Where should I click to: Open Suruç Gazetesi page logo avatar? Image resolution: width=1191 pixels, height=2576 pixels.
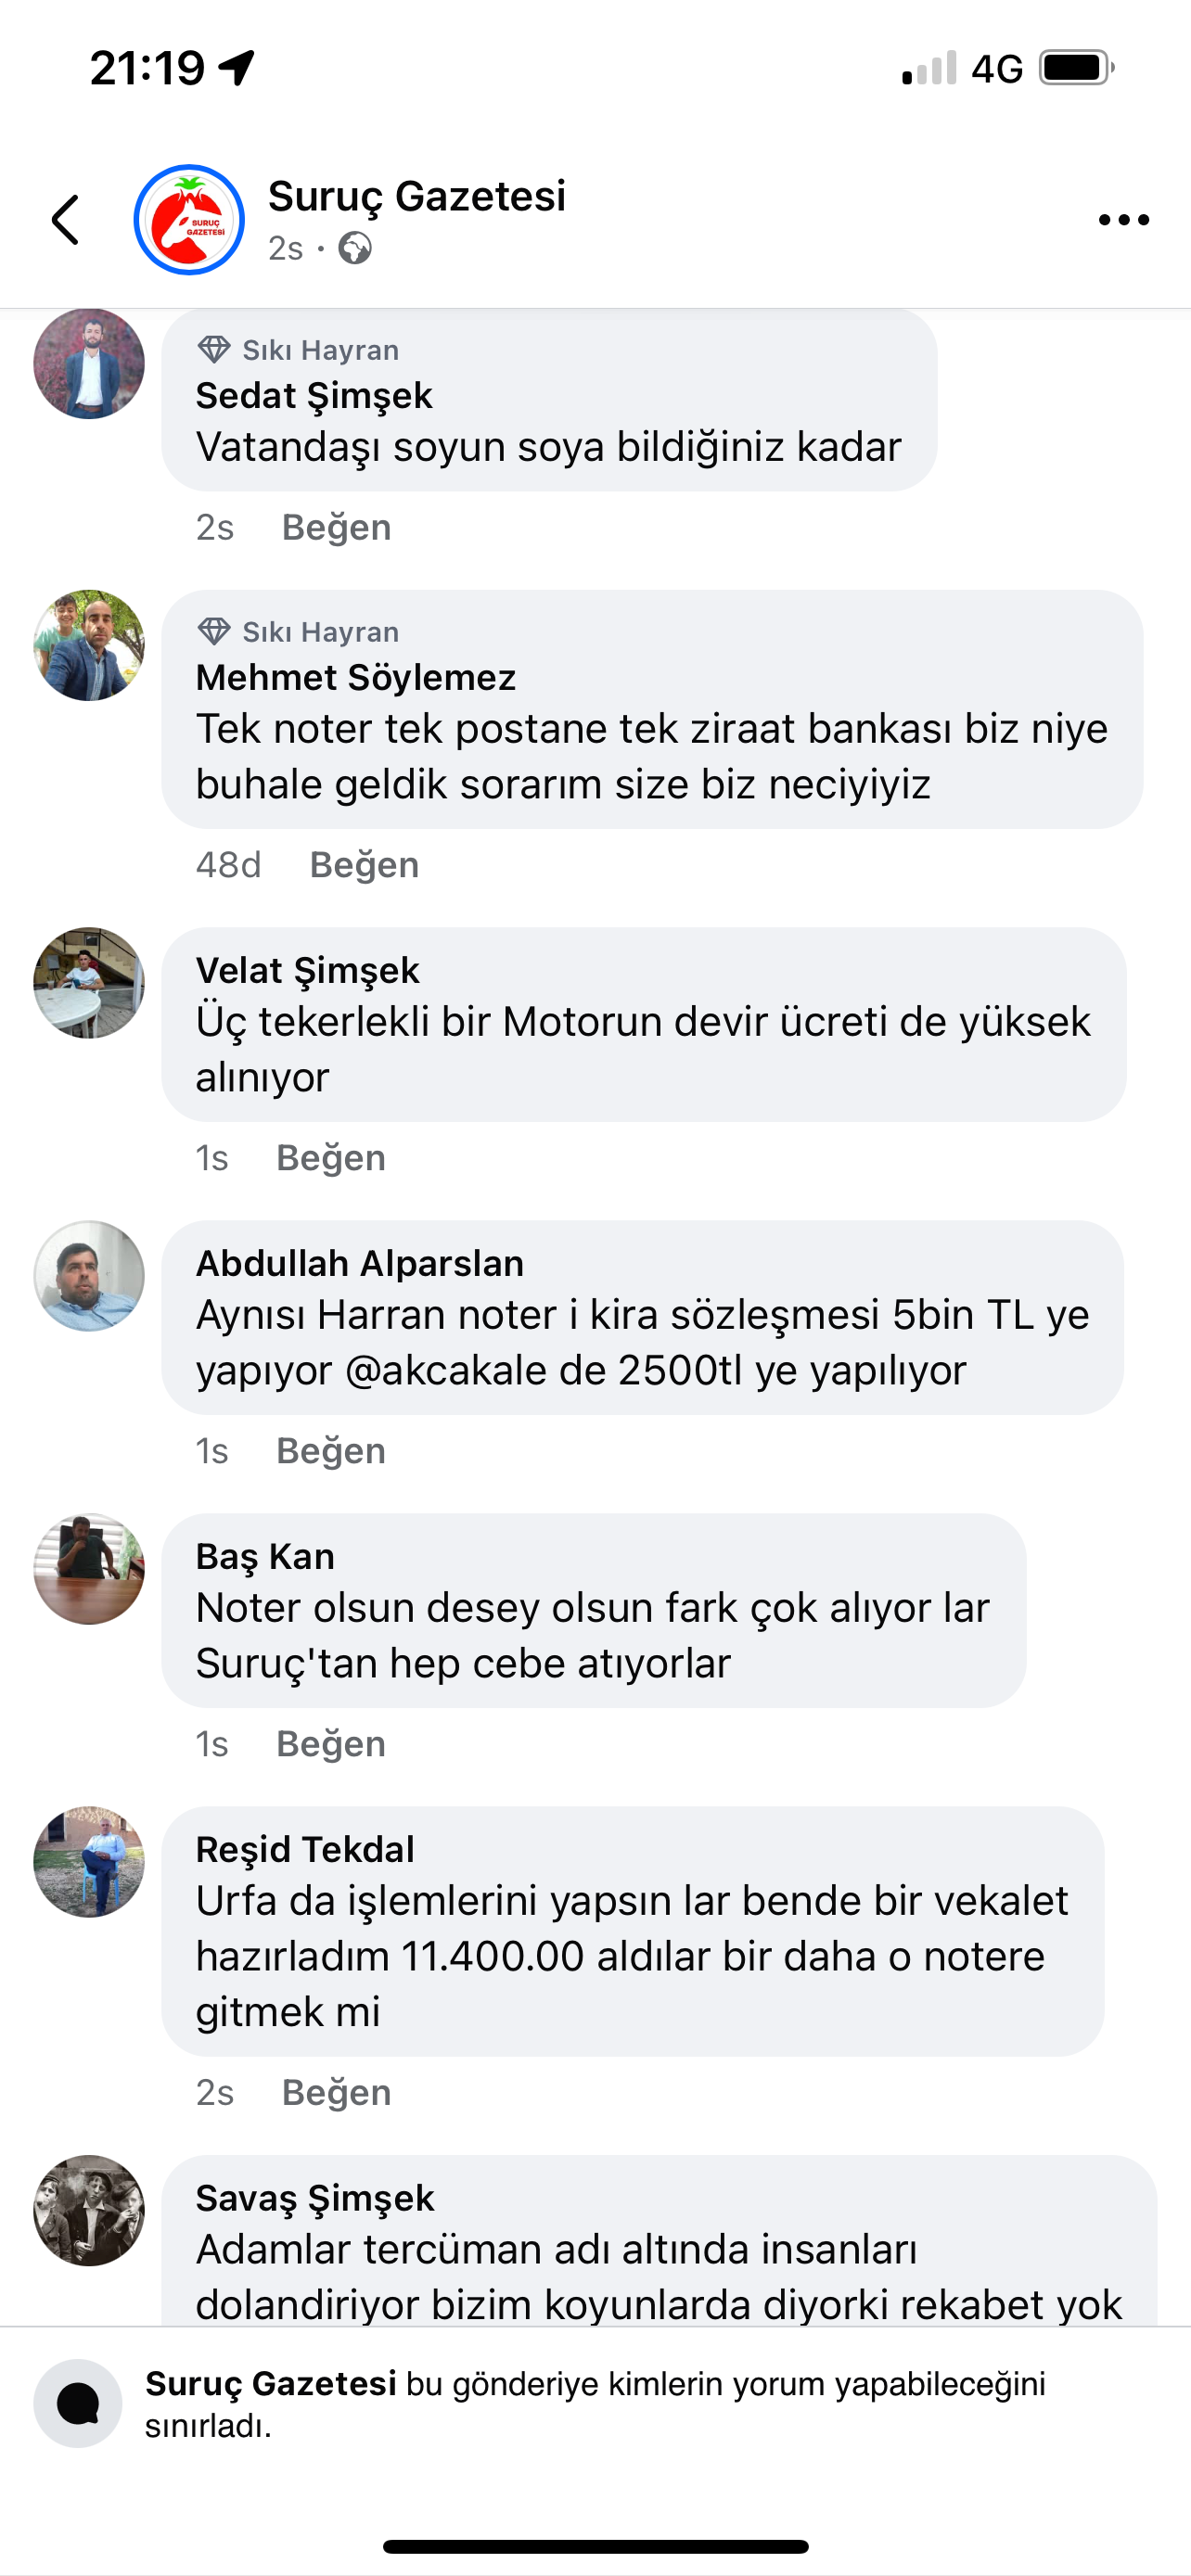coord(189,220)
